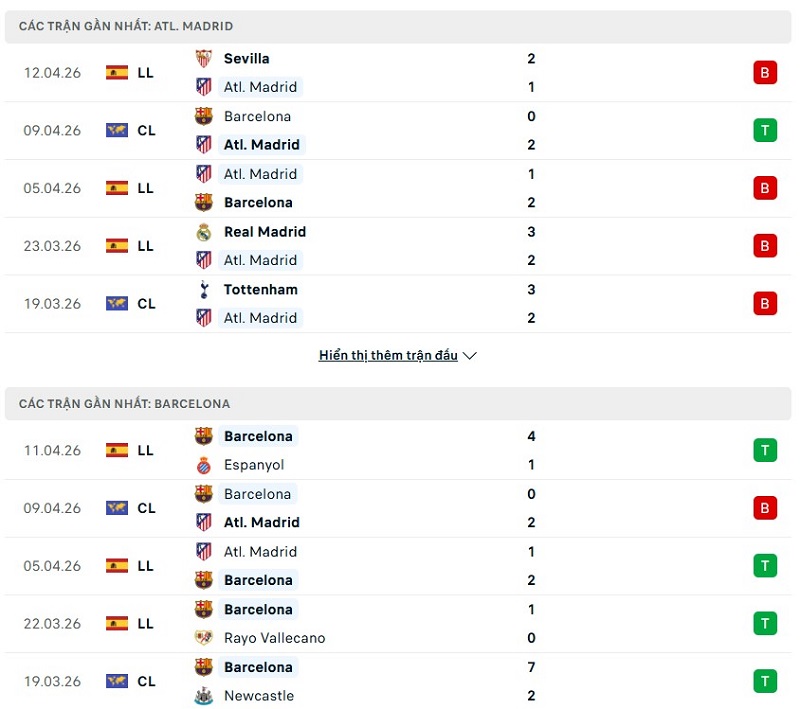Click the ATL. MADRID recent matches header
Viewport: 800px width, 709px height.
click(x=125, y=27)
